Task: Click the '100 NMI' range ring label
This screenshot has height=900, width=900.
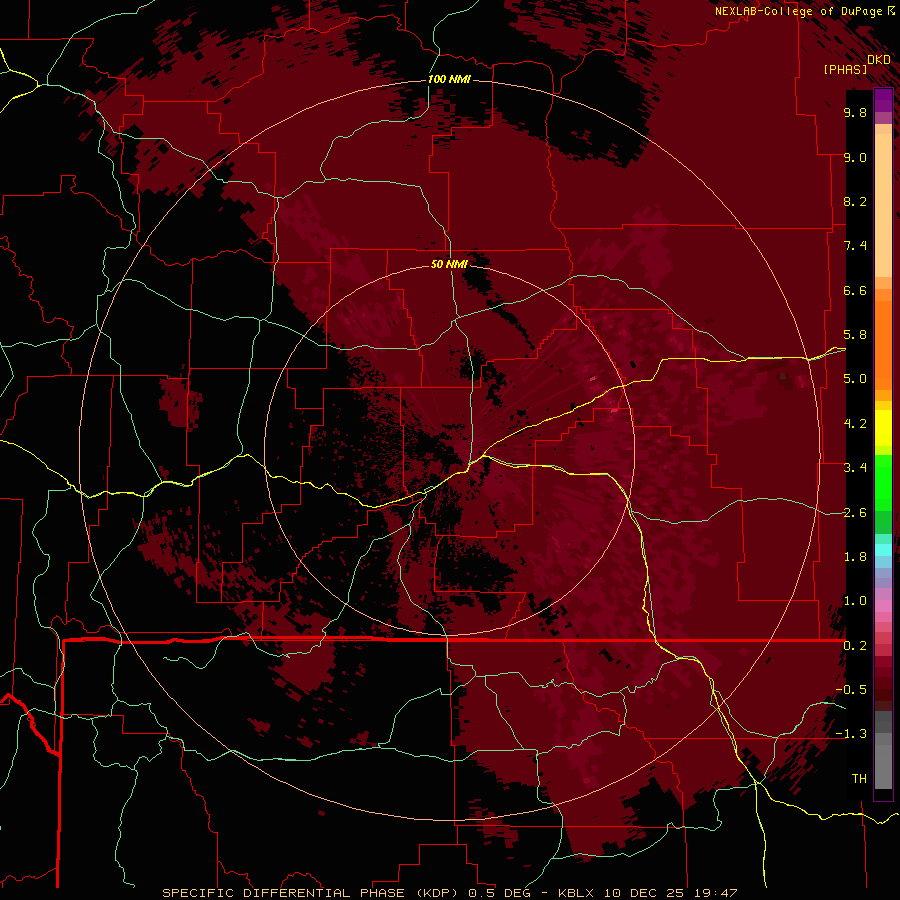Action: point(449,79)
